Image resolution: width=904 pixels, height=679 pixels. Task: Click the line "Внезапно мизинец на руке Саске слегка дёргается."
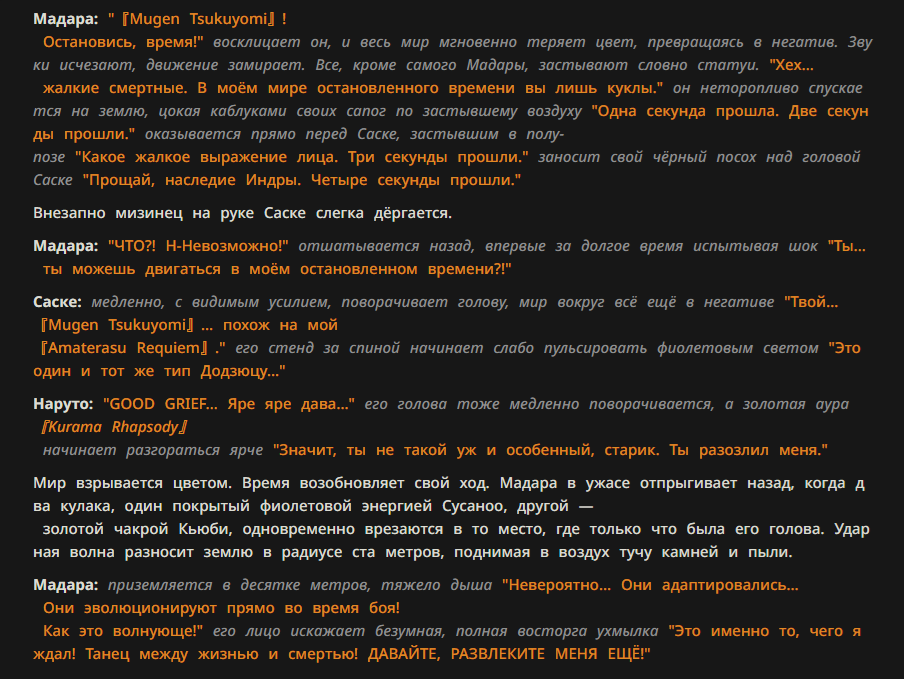pos(243,213)
